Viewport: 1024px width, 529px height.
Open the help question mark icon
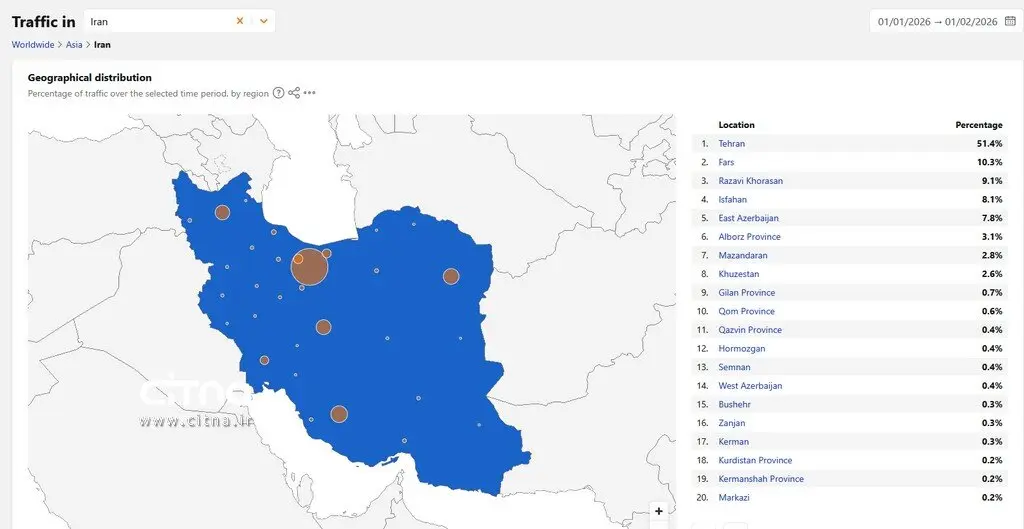278,93
